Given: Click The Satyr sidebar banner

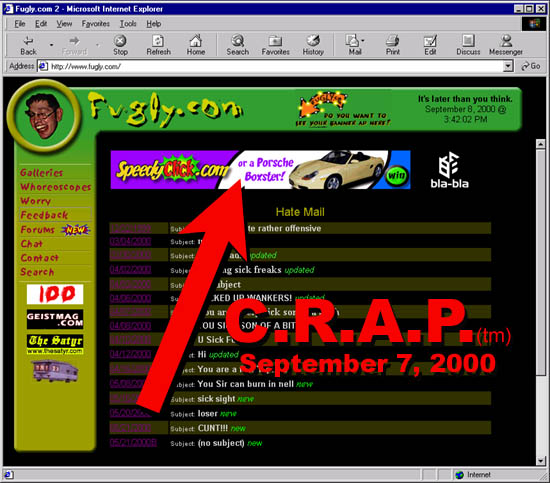Looking at the screenshot, I should click(55, 344).
